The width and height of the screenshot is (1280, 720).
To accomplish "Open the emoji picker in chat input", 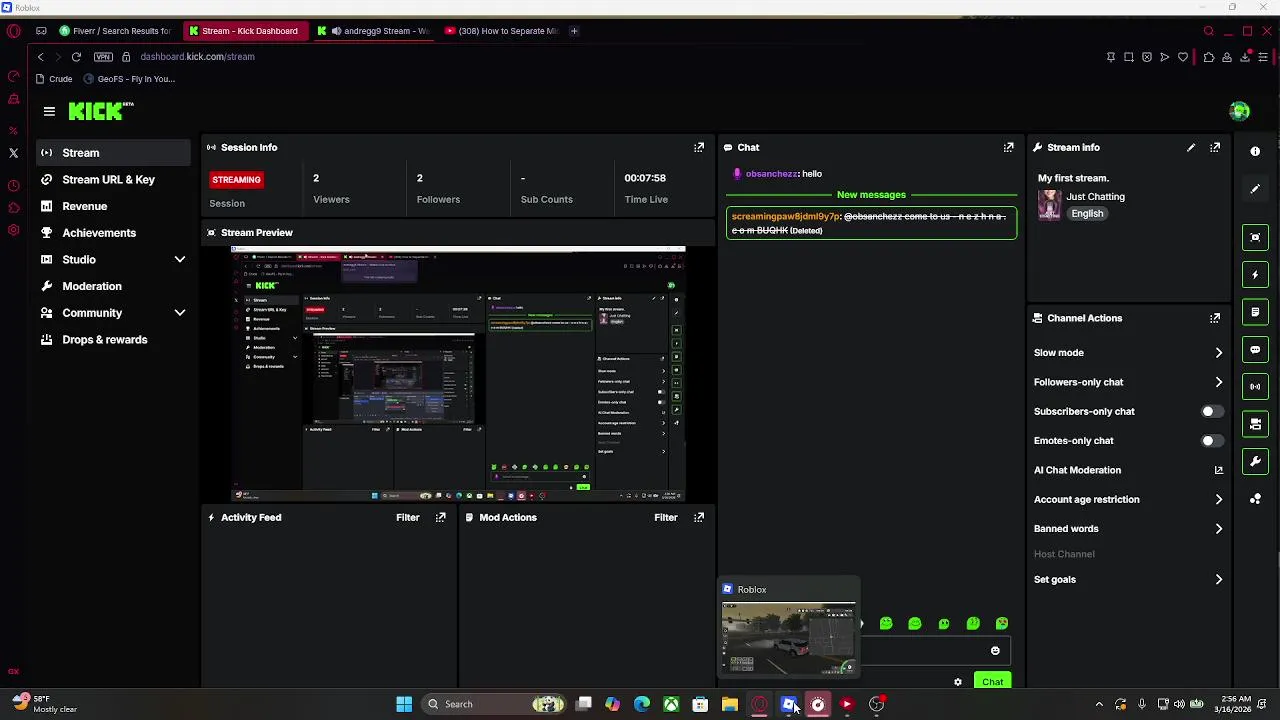I will click(995, 651).
